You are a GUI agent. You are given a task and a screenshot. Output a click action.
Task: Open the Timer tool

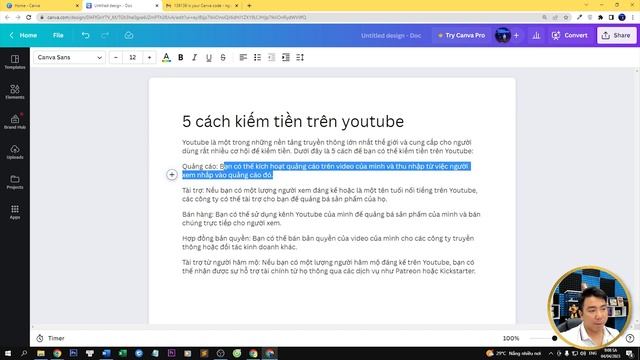(x=50, y=338)
